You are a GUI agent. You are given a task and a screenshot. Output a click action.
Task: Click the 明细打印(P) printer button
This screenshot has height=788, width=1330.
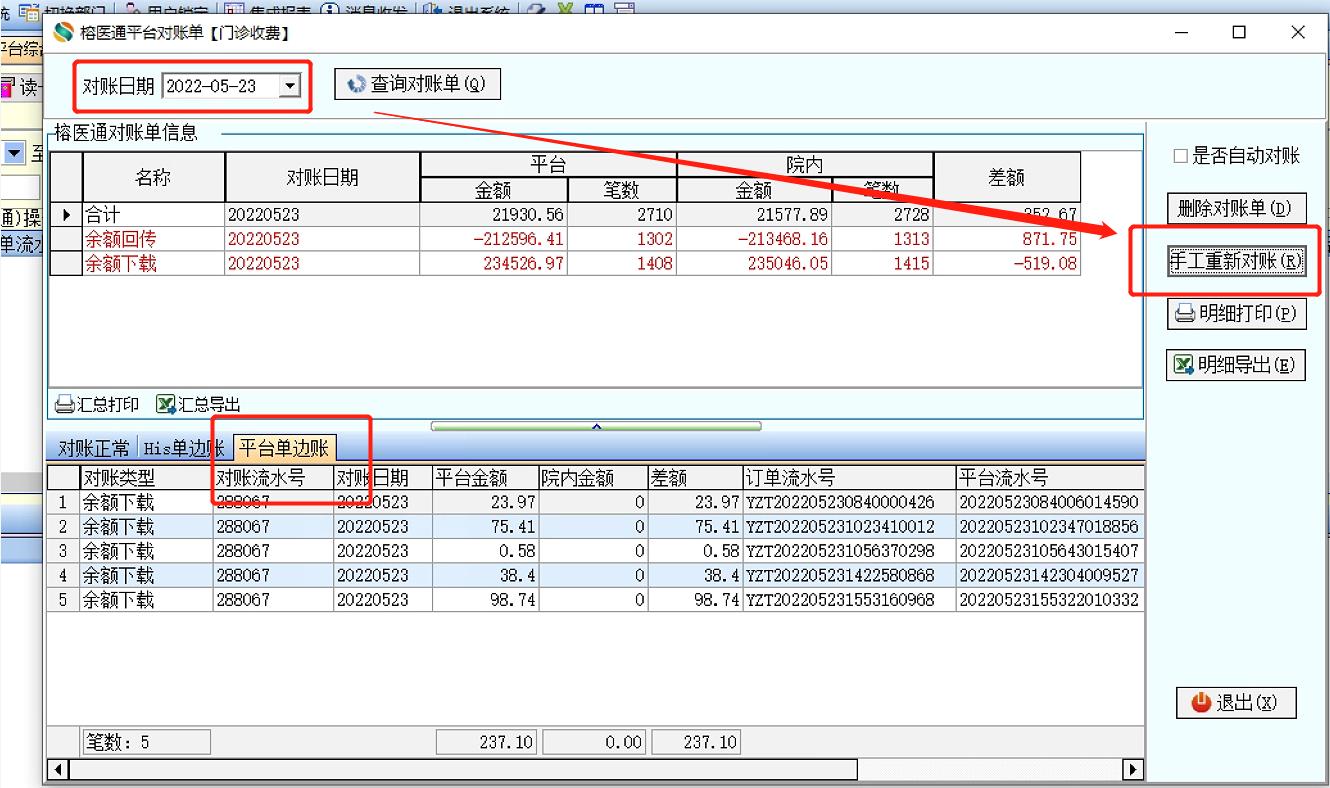(x=1236, y=313)
